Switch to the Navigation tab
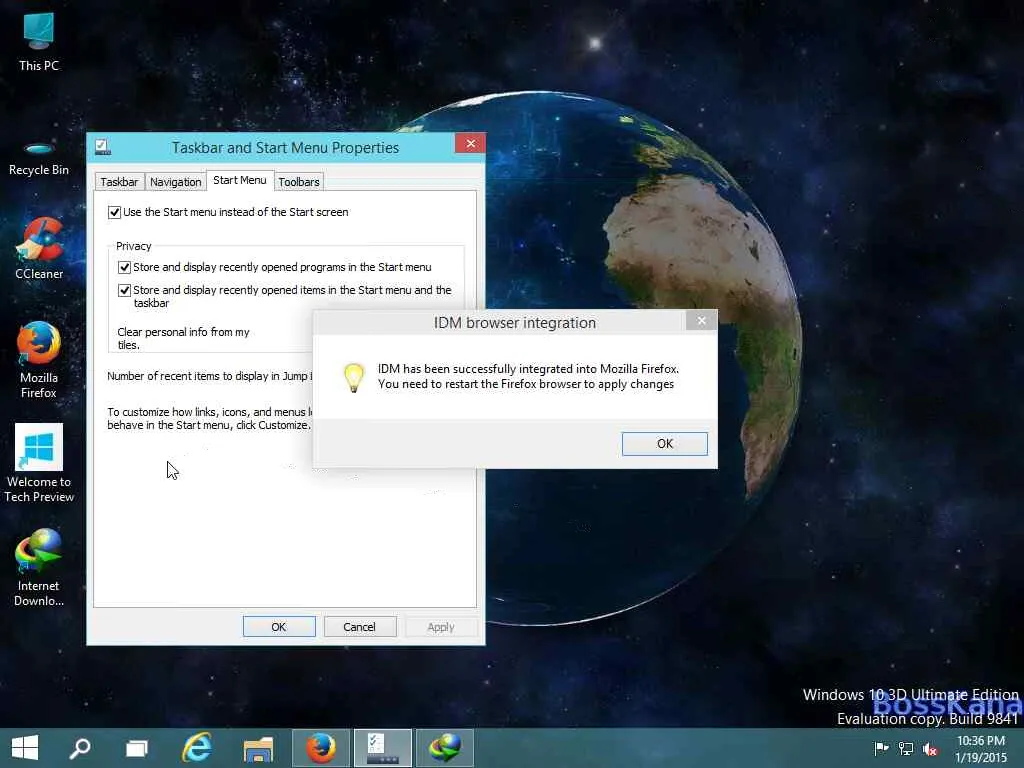 (175, 182)
